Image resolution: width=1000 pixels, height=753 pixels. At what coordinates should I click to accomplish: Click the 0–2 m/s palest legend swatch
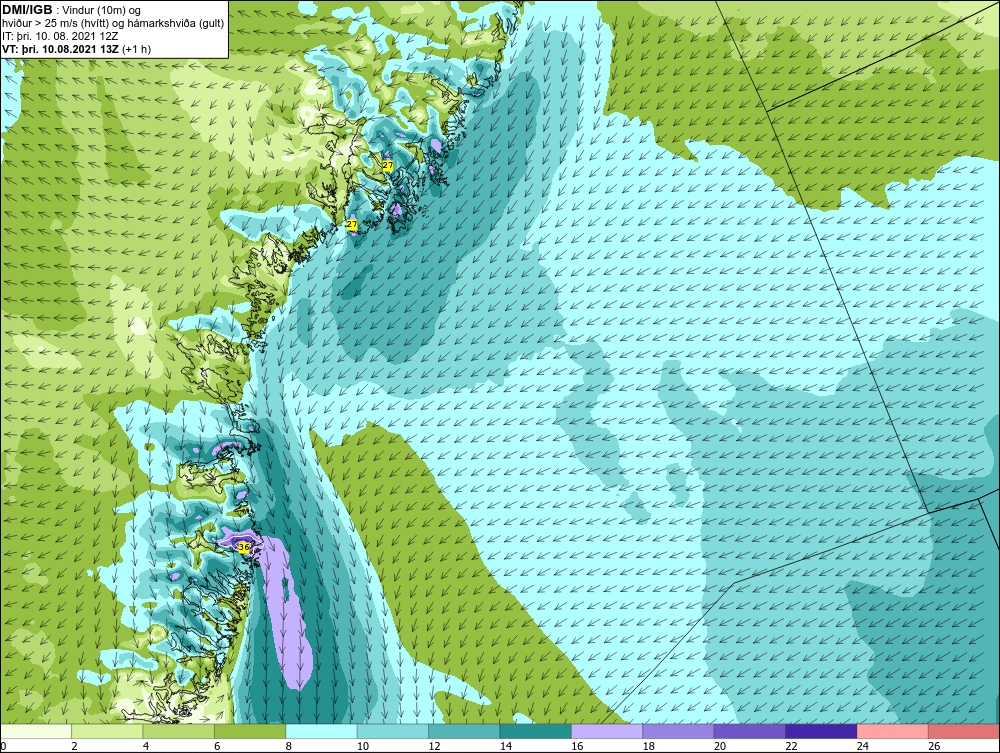36,731
